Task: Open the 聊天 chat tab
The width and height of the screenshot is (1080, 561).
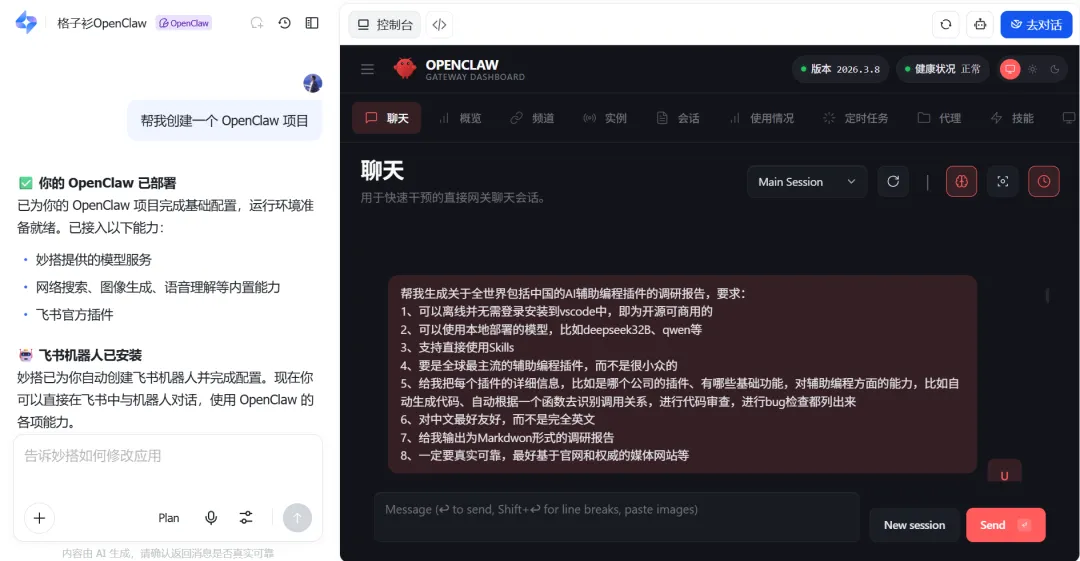Action: click(x=386, y=118)
